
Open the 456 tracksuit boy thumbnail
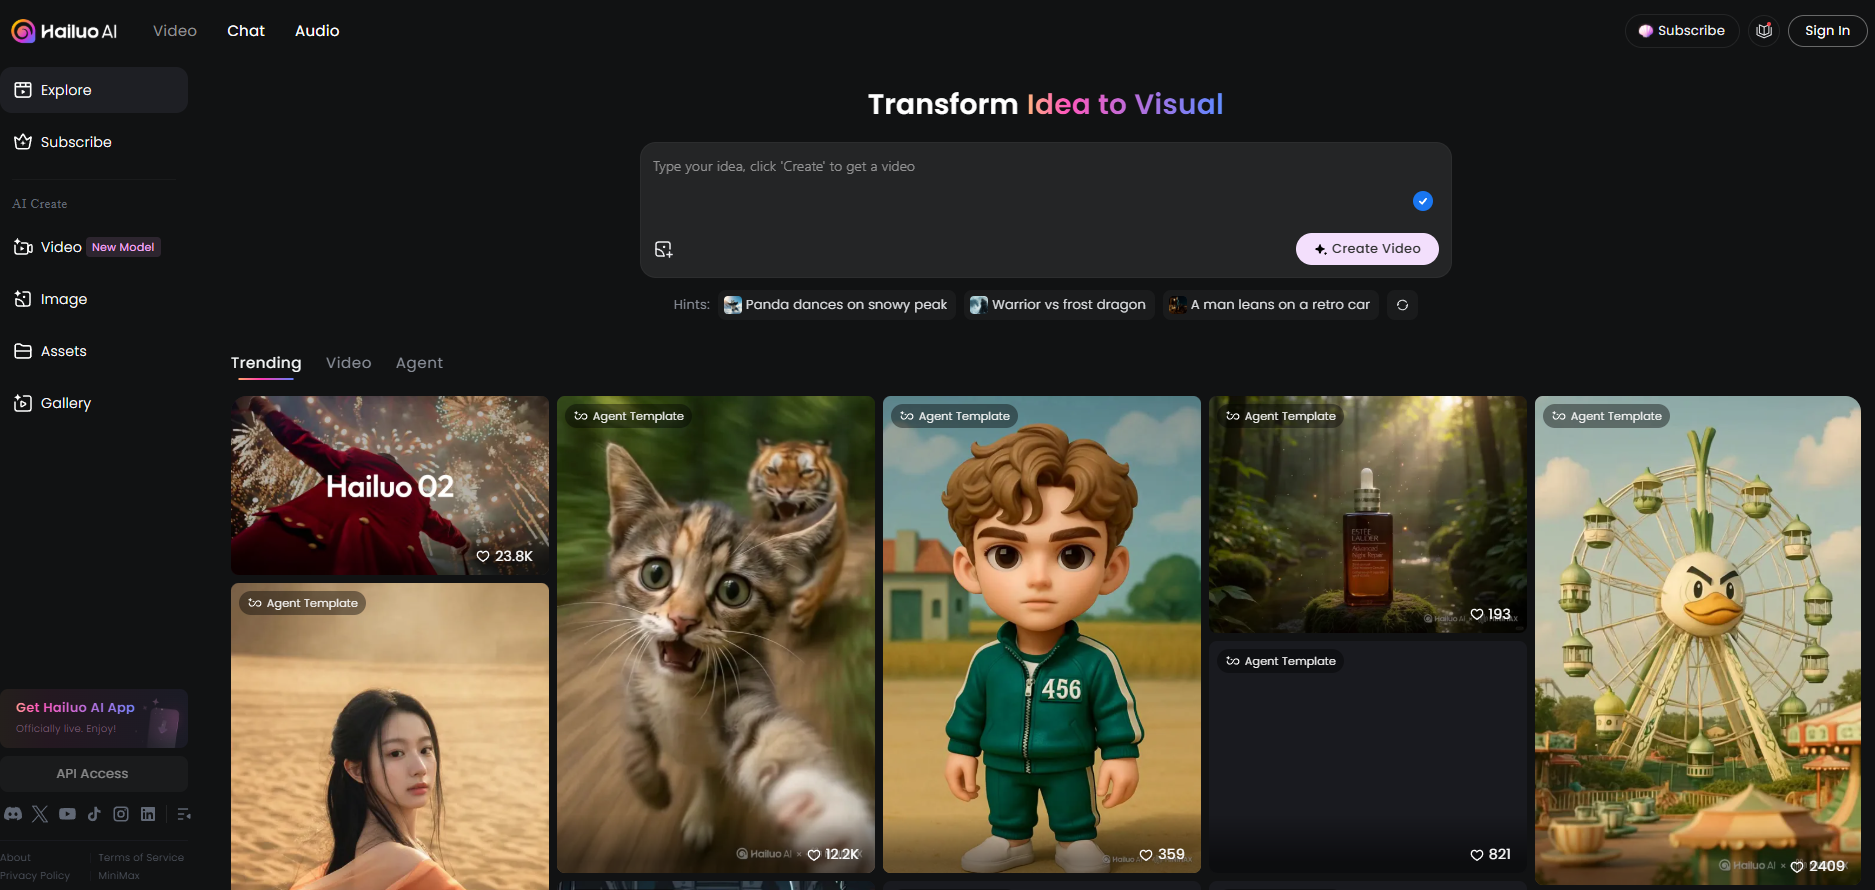(1042, 634)
